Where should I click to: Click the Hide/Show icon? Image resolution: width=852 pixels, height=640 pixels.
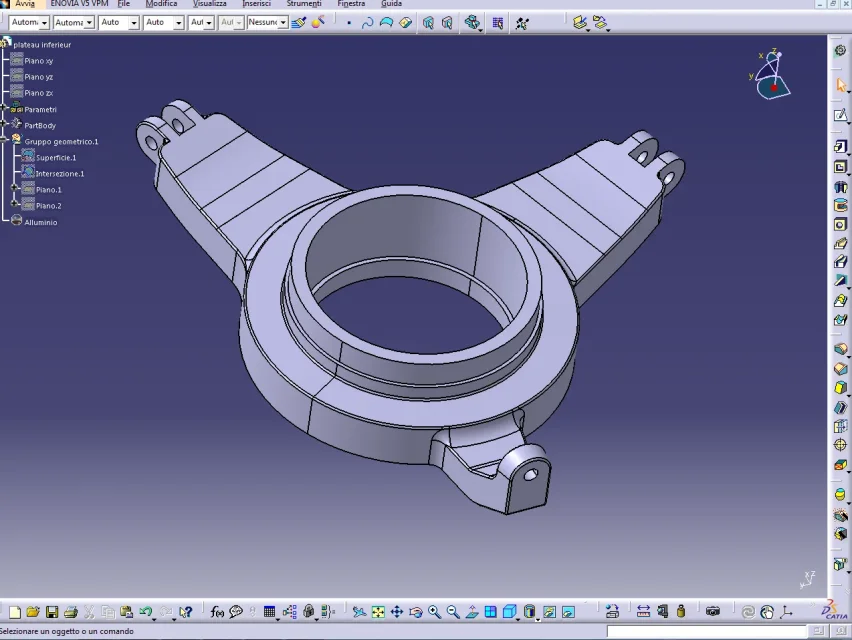tap(549, 612)
